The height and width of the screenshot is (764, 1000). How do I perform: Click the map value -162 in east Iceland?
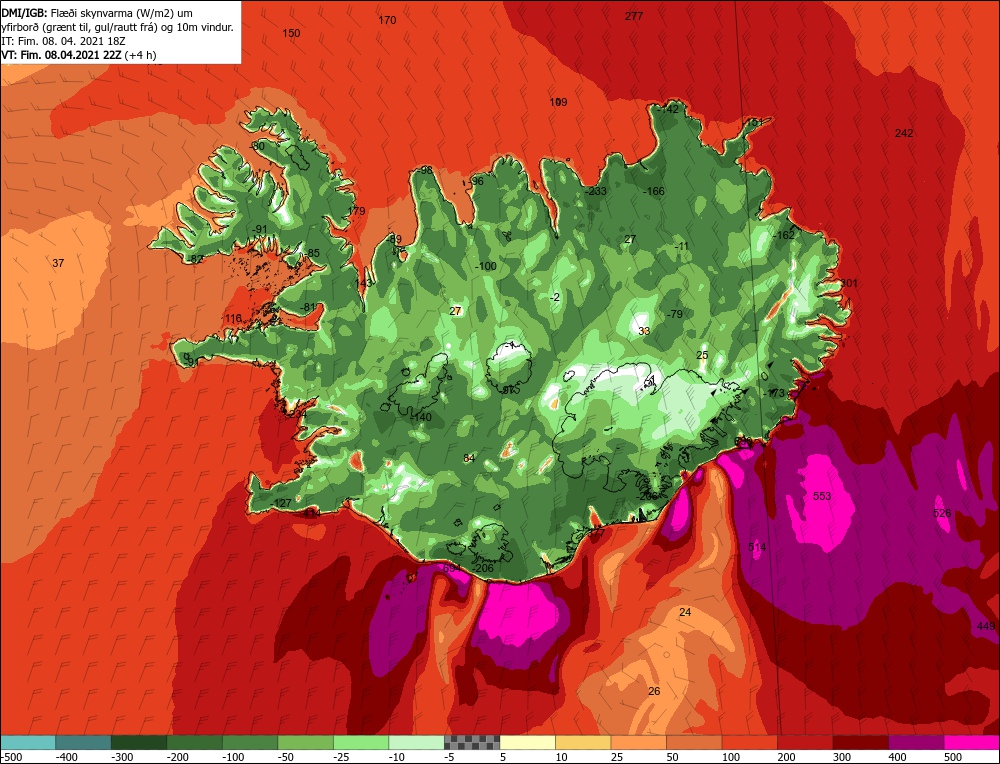pos(784,235)
